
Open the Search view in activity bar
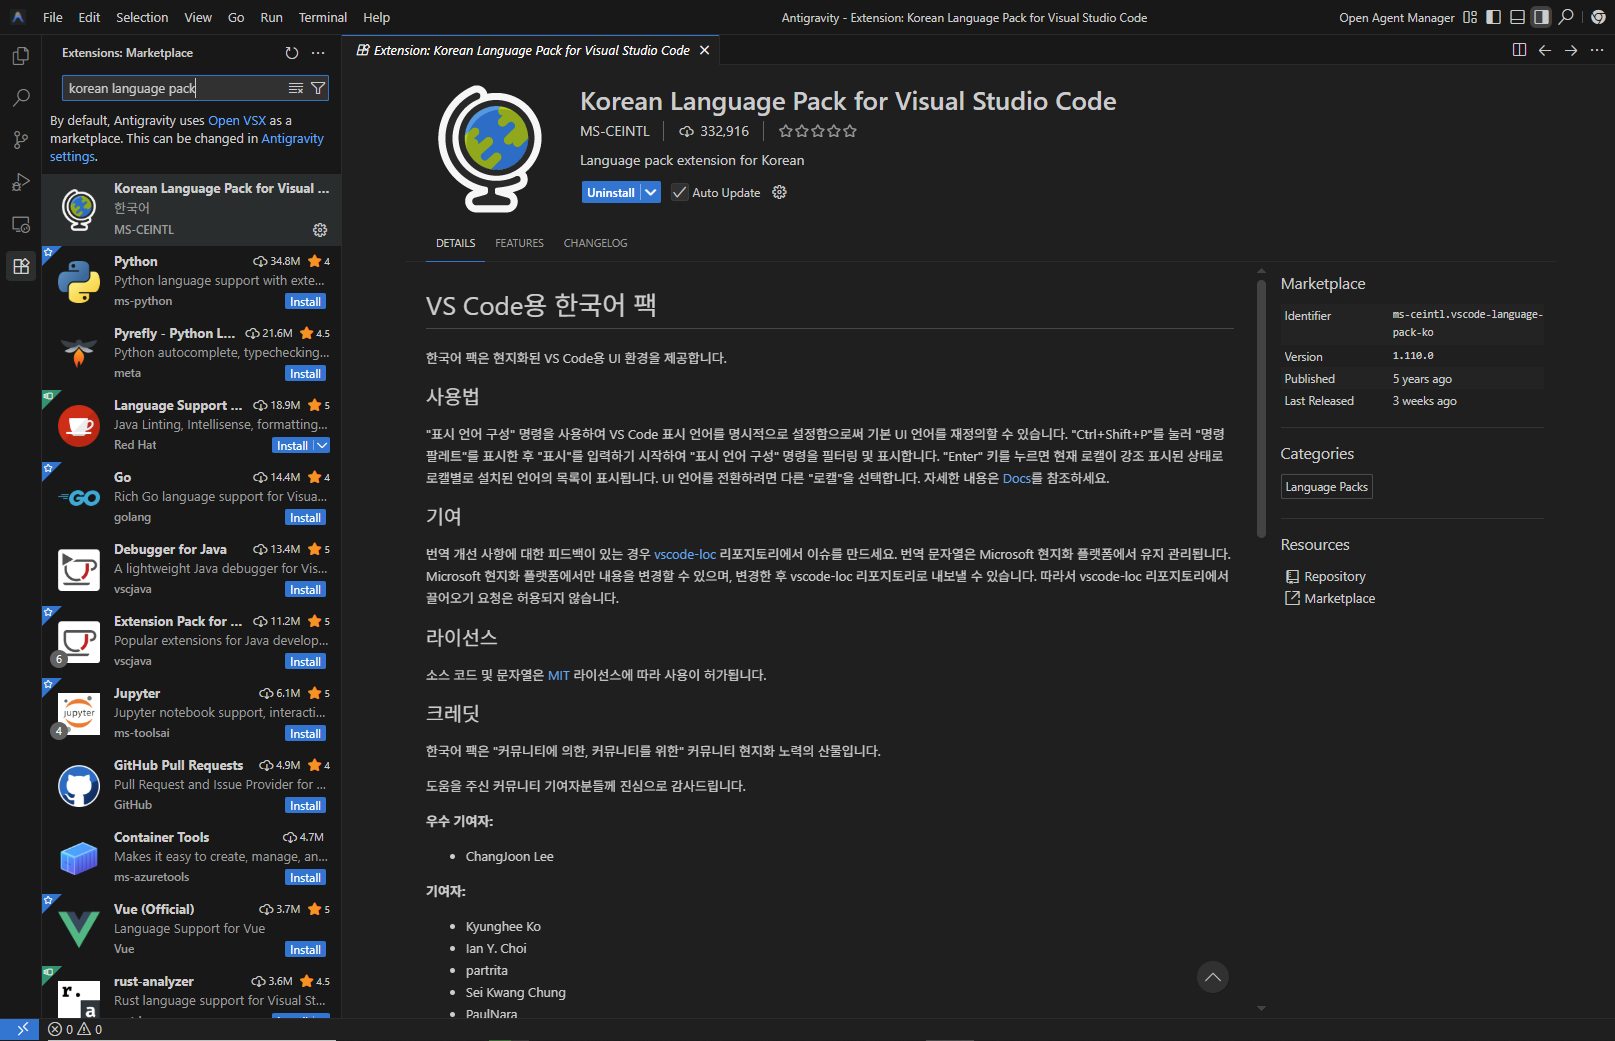20,98
